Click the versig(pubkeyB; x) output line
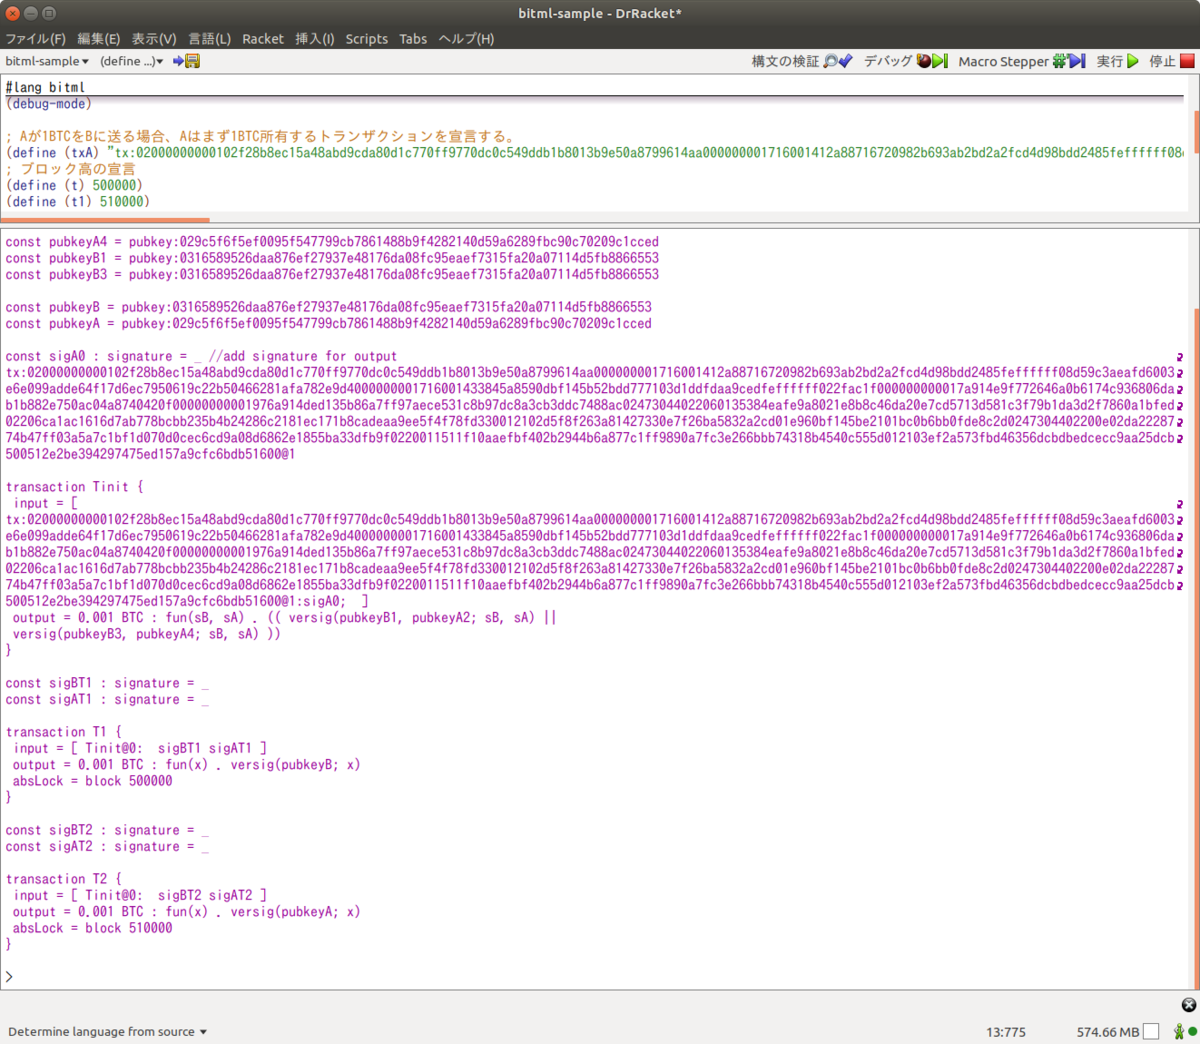 (186, 765)
